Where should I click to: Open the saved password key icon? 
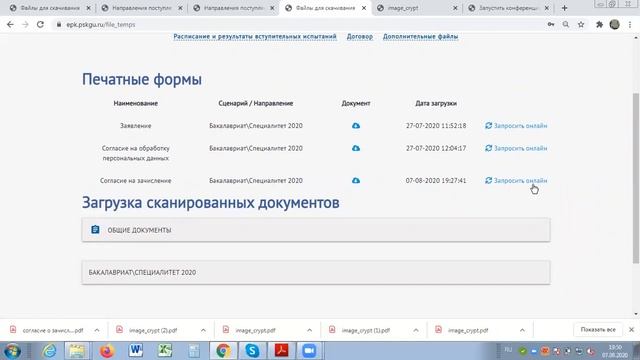tap(551, 24)
